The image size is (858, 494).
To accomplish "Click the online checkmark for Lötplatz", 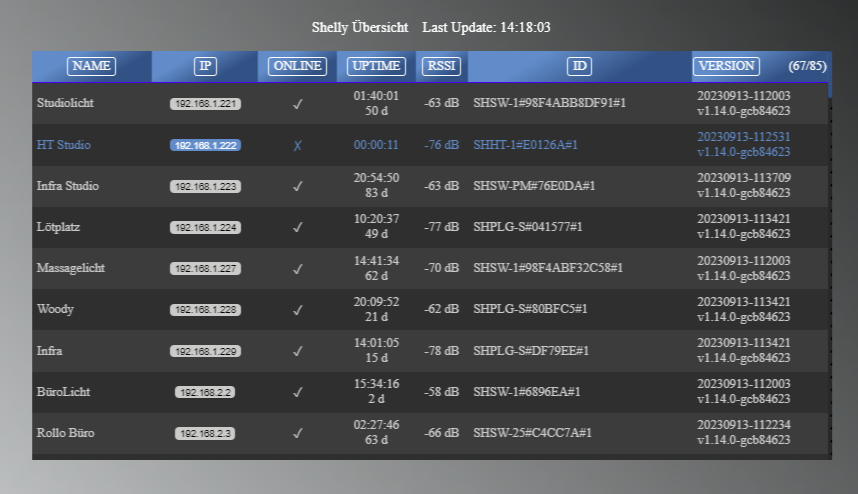I will click(x=297, y=228).
